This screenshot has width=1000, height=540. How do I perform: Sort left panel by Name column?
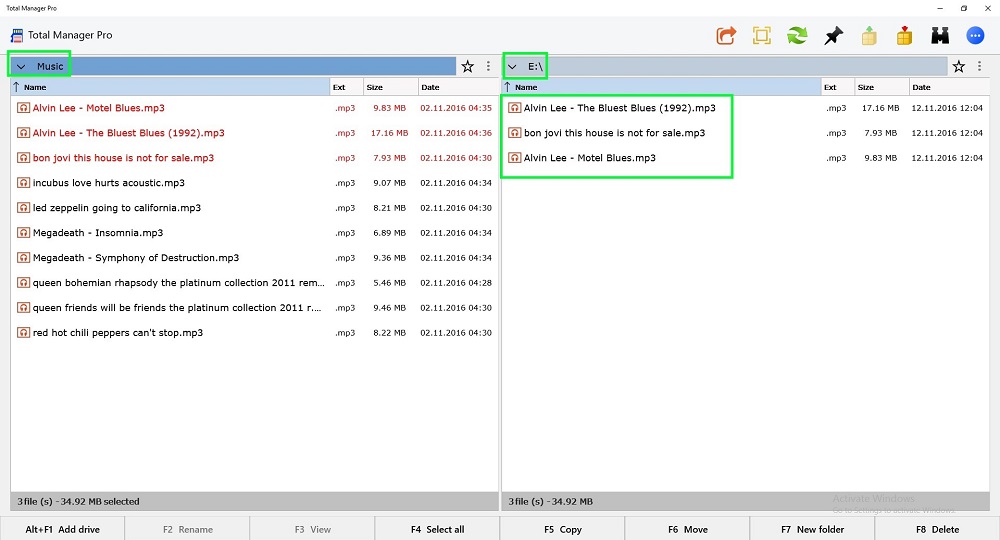(170, 87)
